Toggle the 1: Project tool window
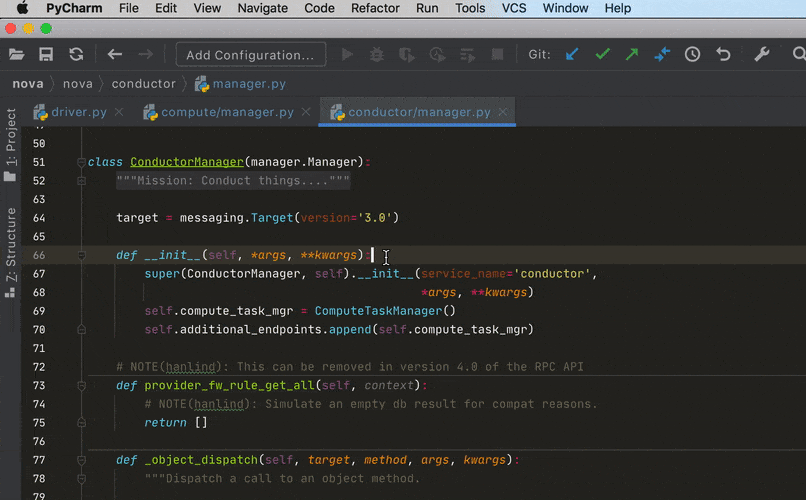806x500 pixels. (11, 141)
